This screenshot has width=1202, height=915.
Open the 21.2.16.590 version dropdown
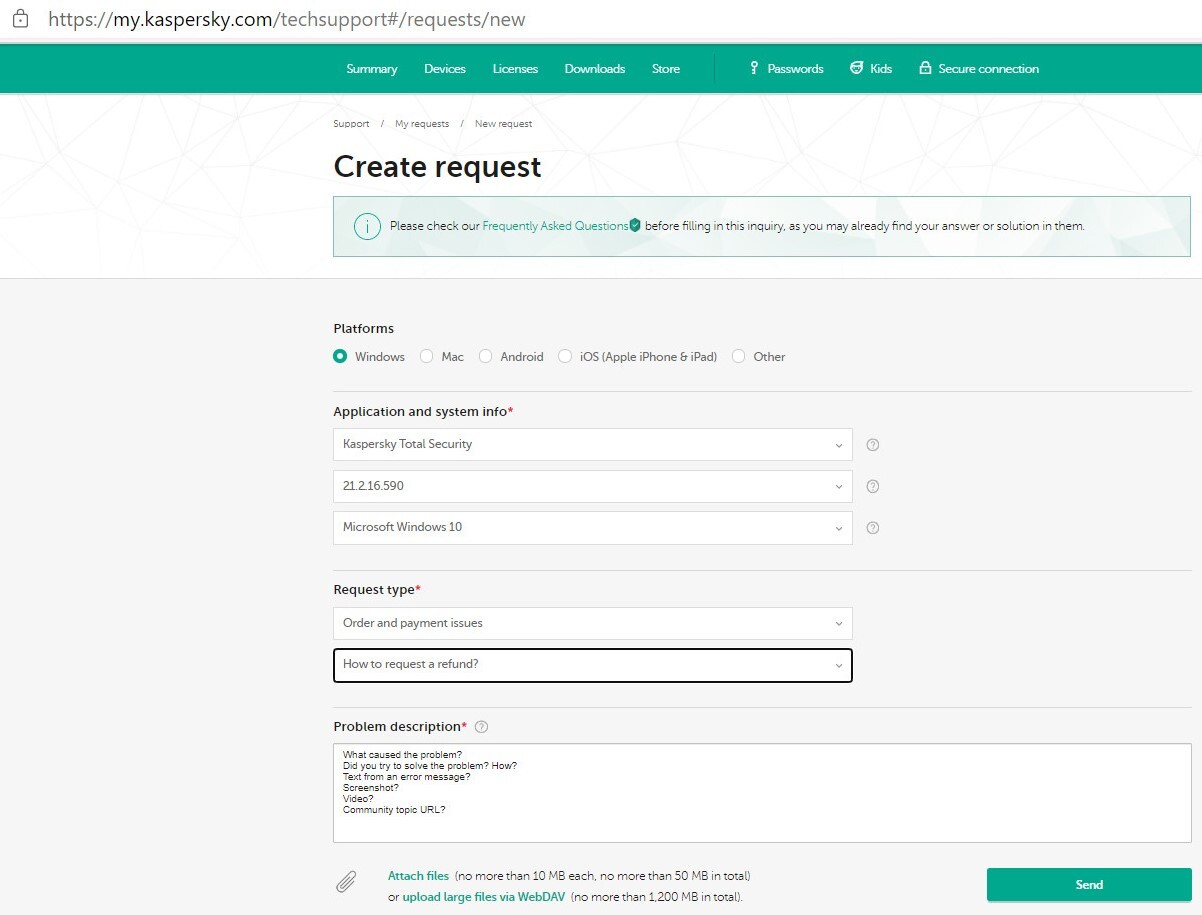coord(593,486)
